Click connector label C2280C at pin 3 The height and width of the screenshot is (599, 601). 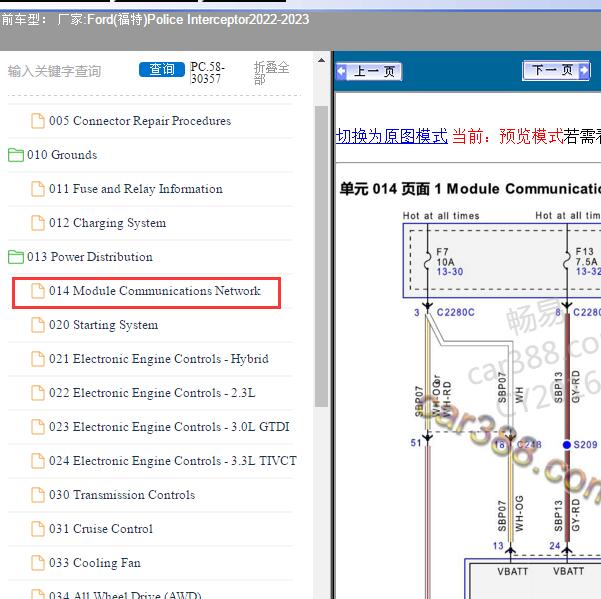[455, 312]
